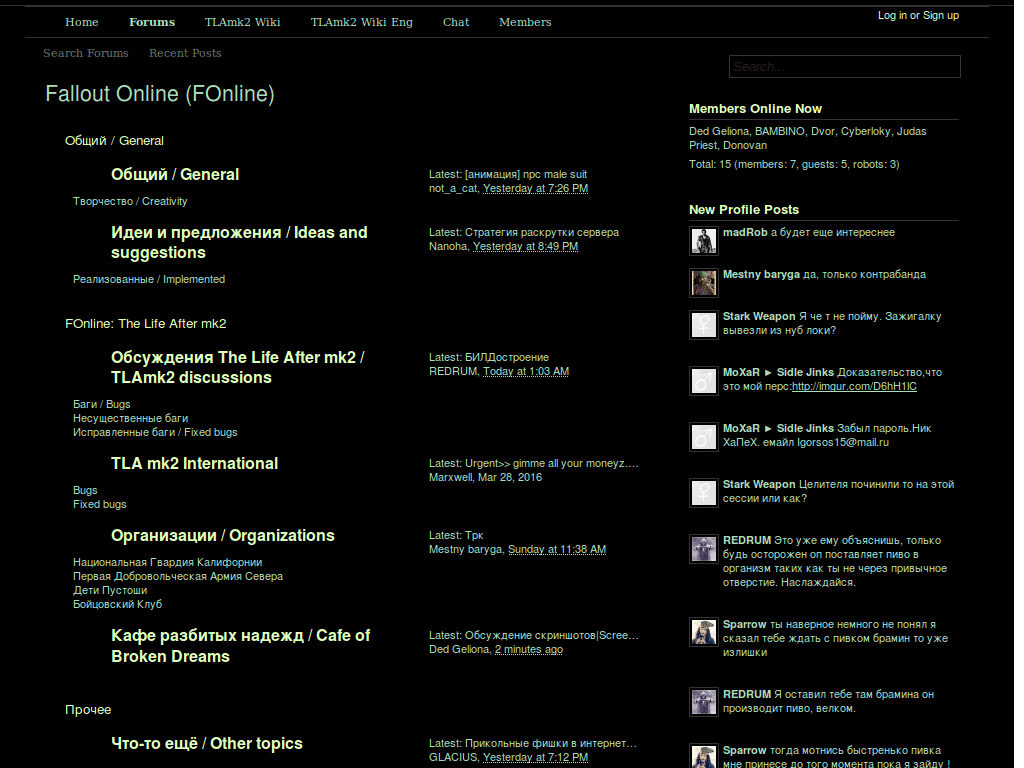Viewport: 1024px width, 768px height.
Task: Click Log in or Sign up
Action: [918, 15]
